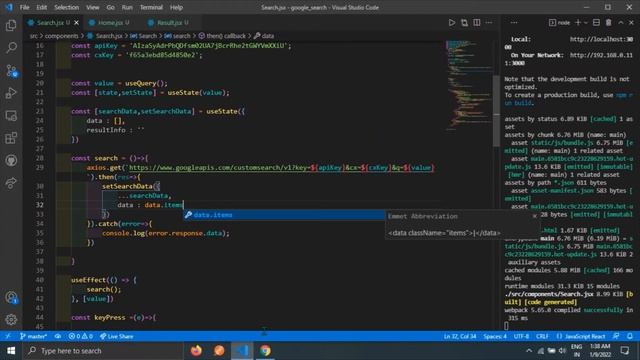
Task: Open the Windows Start menu
Action: (11, 351)
